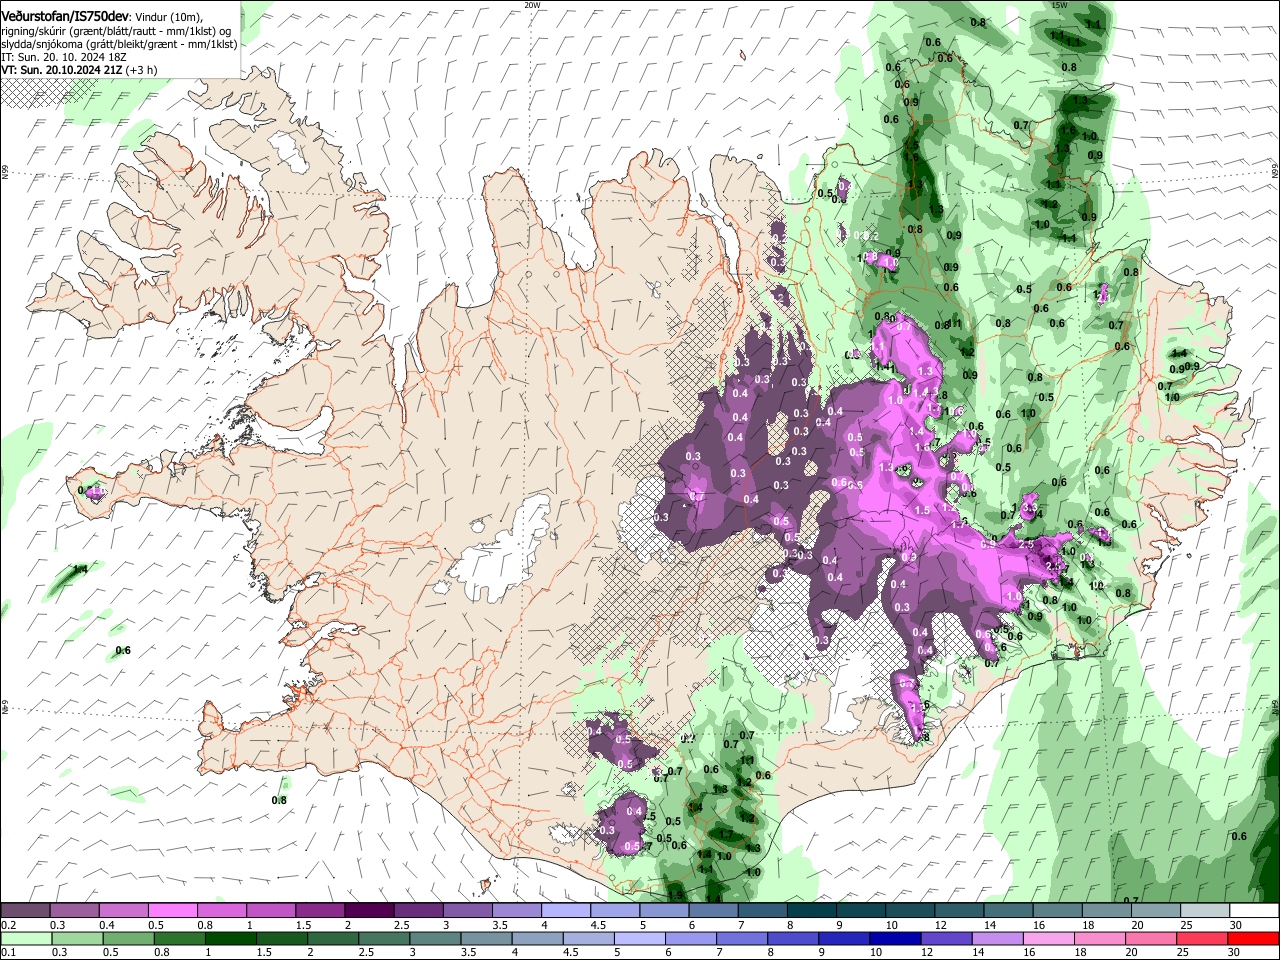Select rain legend swatch between 5 and 6
The width and height of the screenshot is (1280, 960).
point(640,939)
